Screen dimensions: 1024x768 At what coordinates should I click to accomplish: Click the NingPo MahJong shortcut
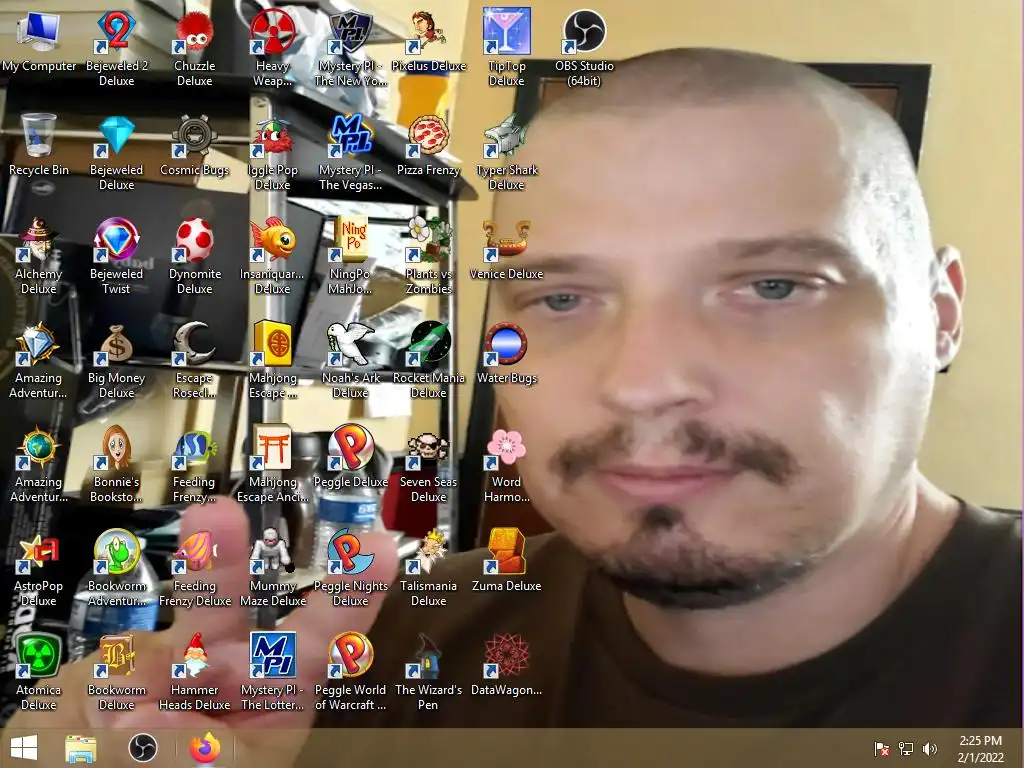351,257
